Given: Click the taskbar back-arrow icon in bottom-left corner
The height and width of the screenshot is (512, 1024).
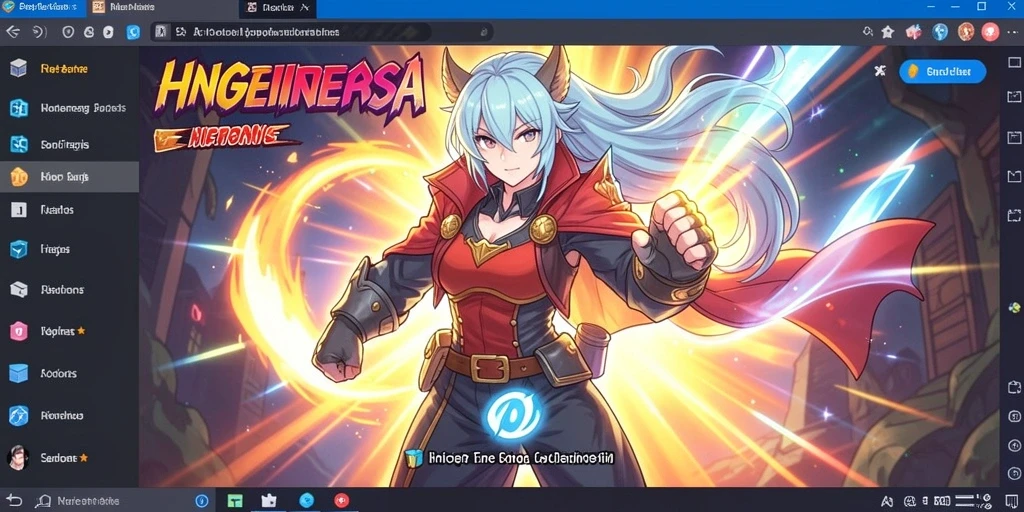Looking at the screenshot, I should coord(14,501).
